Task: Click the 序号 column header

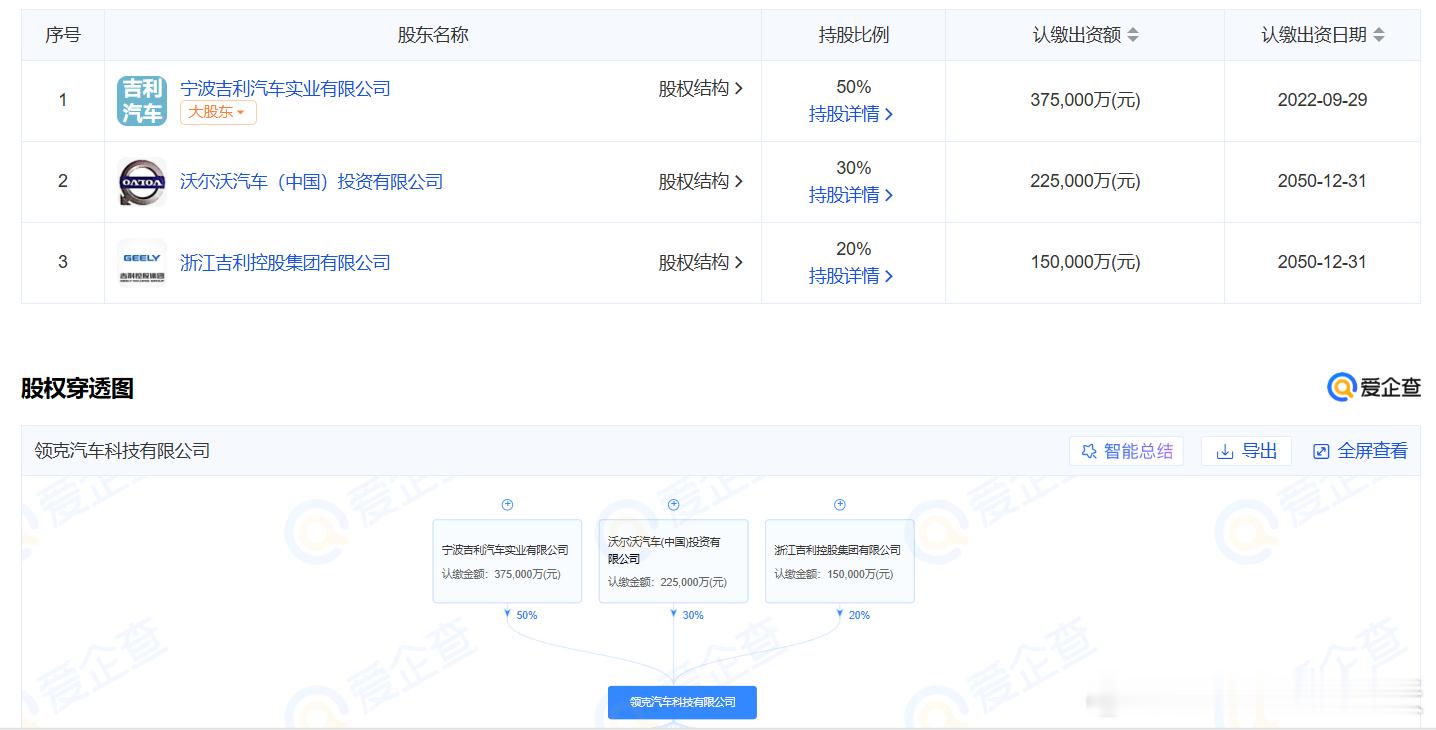Action: point(63,35)
